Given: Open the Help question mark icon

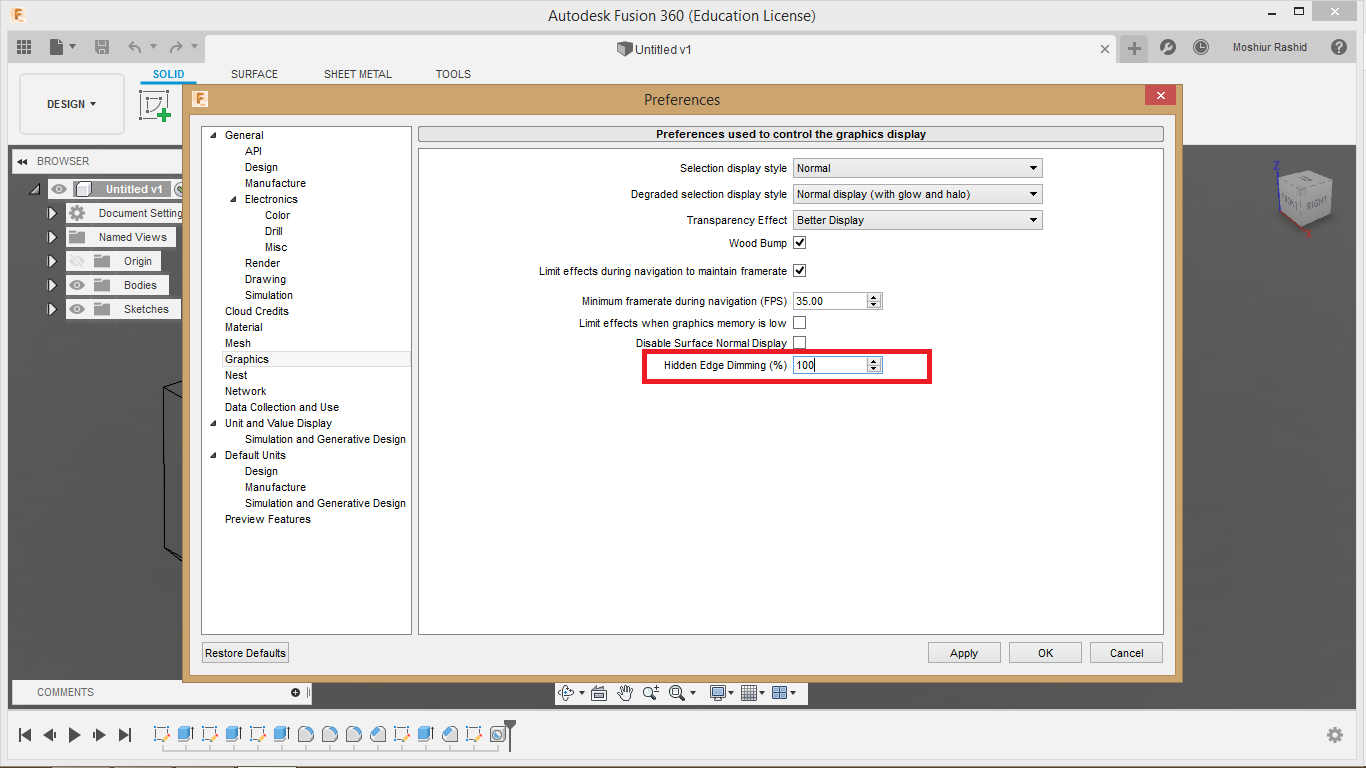Looking at the screenshot, I should click(x=1339, y=47).
